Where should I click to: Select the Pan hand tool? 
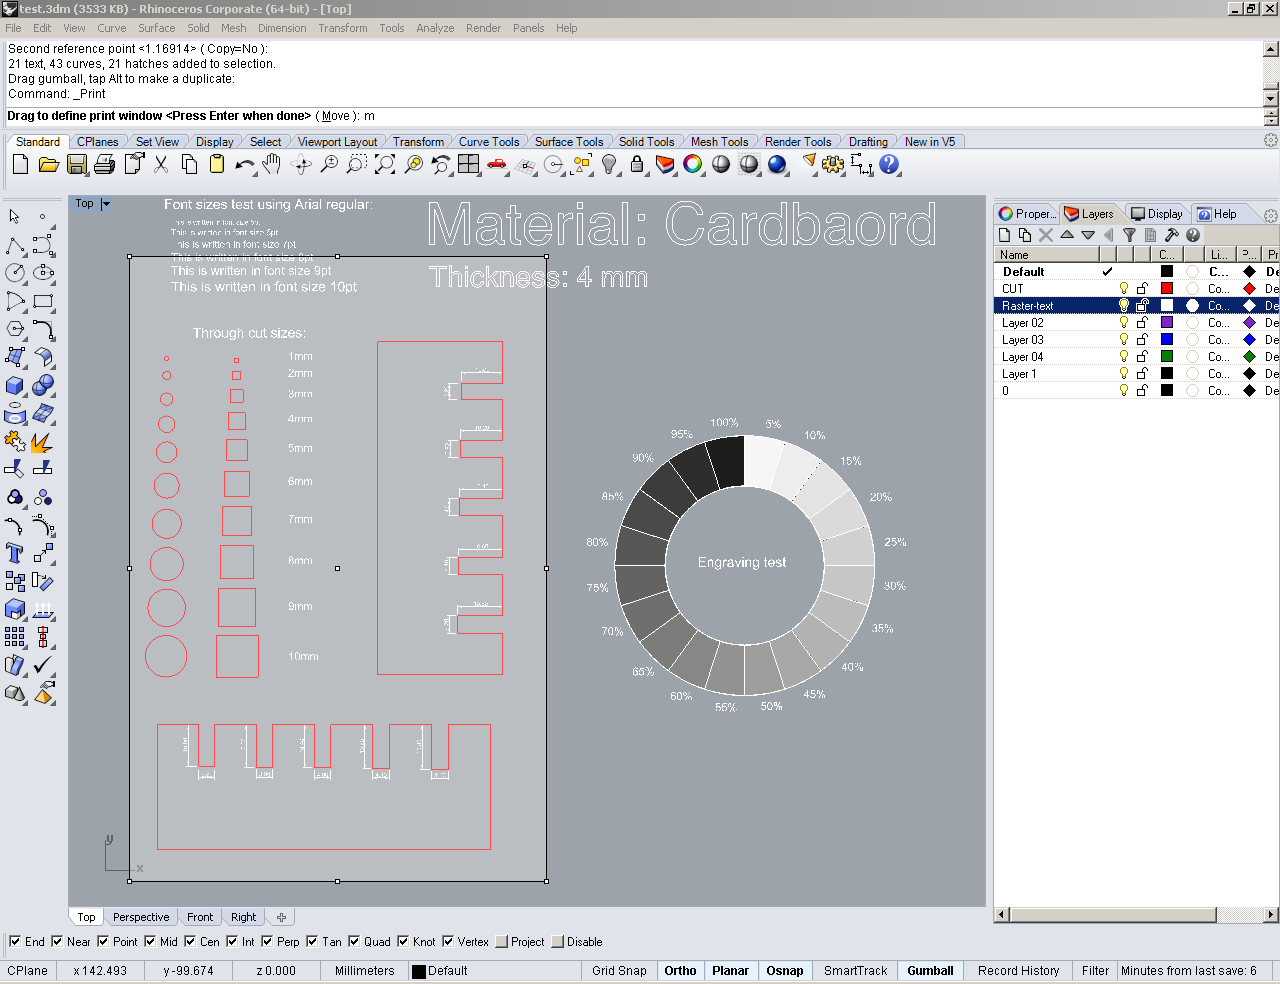tap(272, 165)
